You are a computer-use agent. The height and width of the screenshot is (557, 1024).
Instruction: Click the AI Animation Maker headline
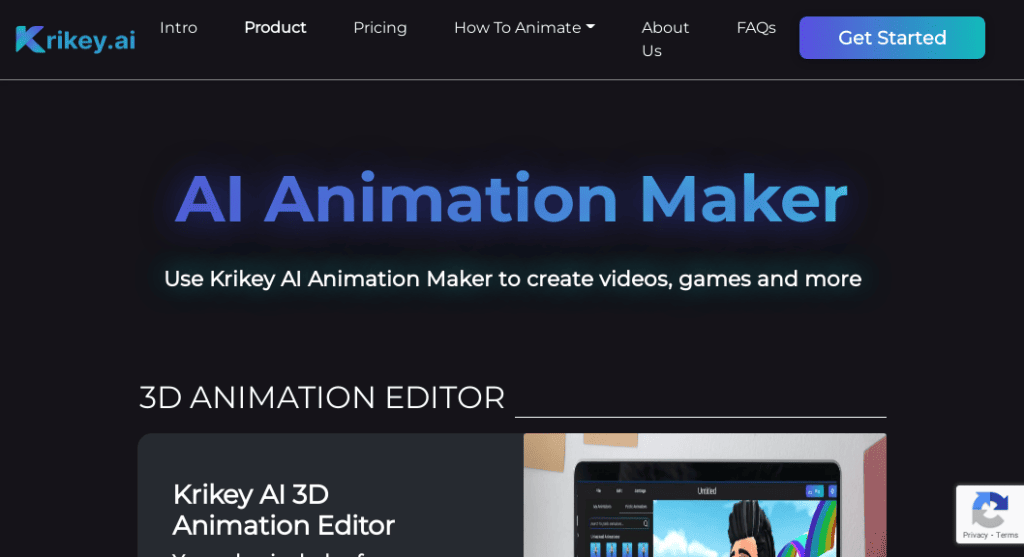pyautogui.click(x=511, y=198)
